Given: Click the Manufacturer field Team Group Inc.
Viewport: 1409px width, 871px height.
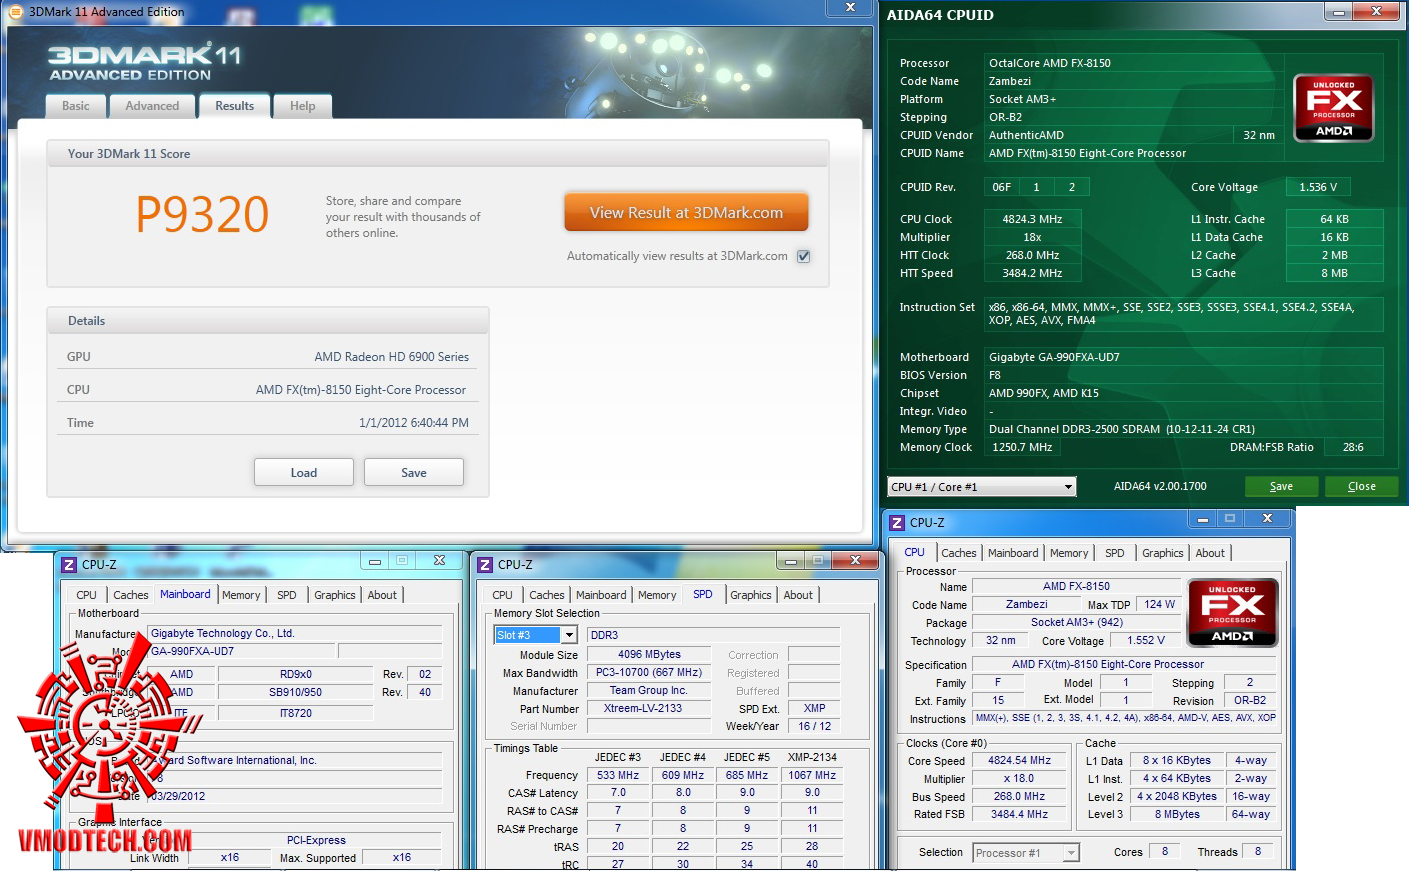Looking at the screenshot, I should [649, 691].
